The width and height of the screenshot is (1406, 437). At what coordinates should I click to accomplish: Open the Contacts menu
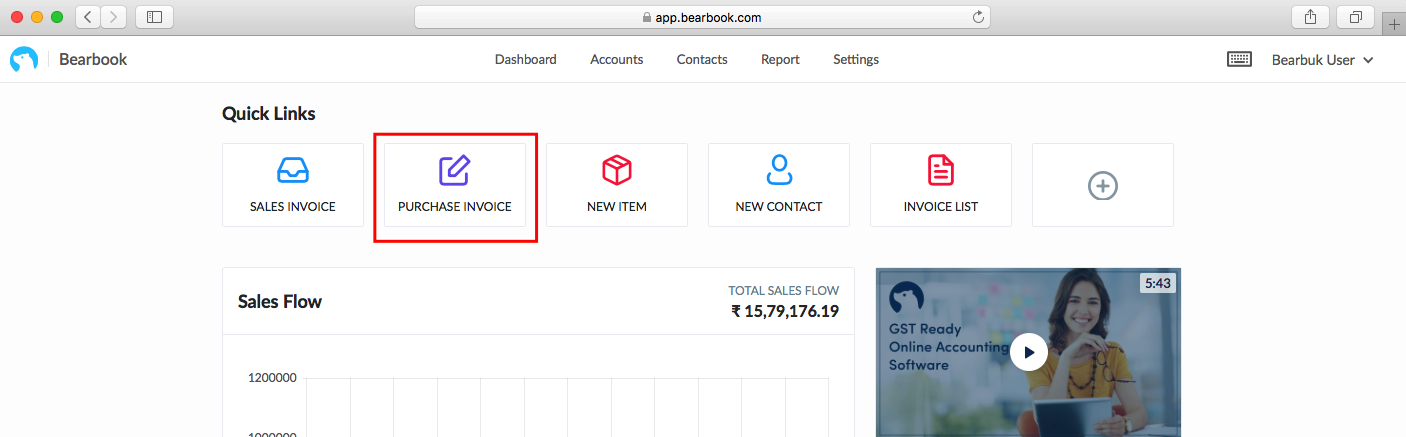point(702,60)
